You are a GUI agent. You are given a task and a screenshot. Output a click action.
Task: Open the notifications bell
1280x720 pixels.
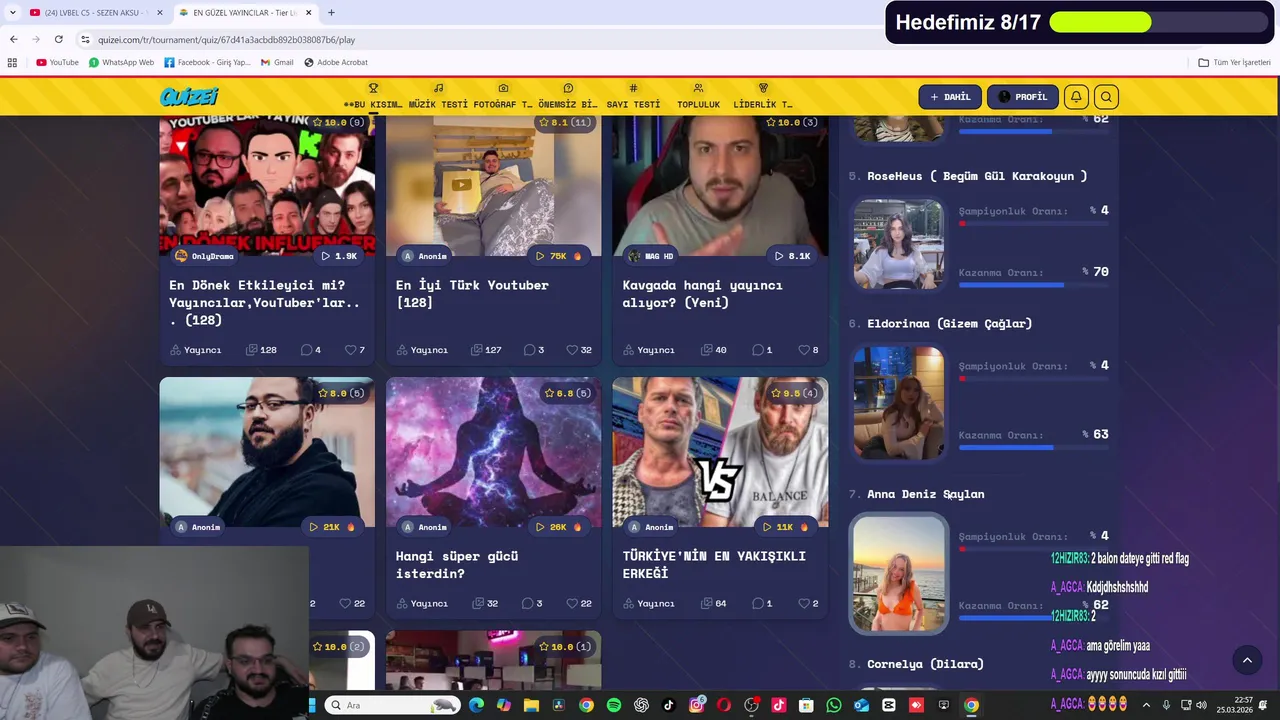tap(1076, 97)
